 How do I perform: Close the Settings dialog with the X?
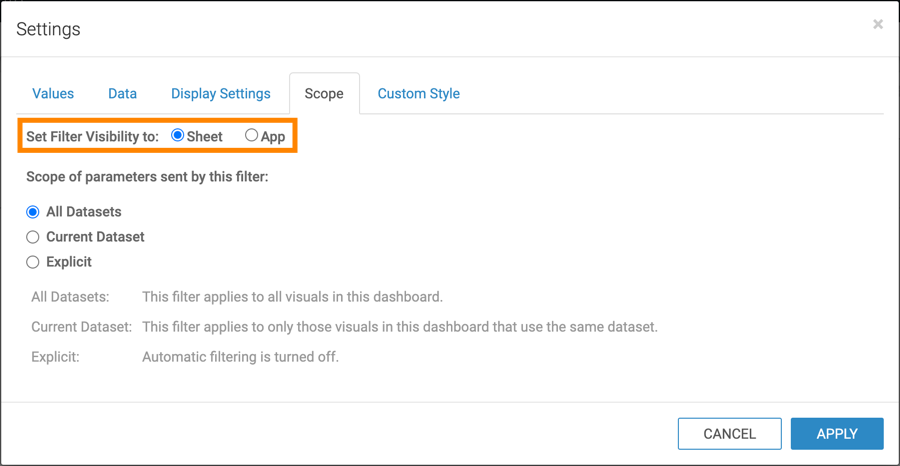[x=878, y=24]
